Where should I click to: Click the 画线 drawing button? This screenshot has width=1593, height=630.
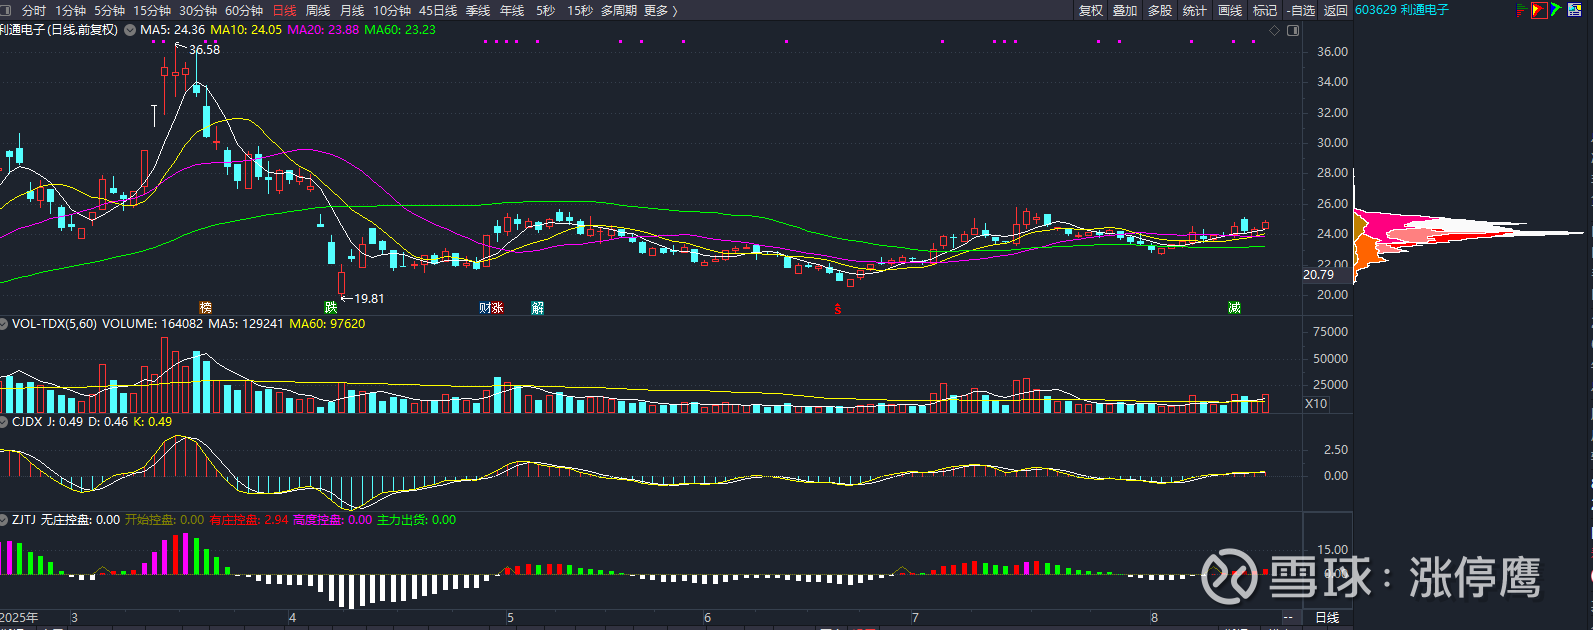click(1230, 10)
